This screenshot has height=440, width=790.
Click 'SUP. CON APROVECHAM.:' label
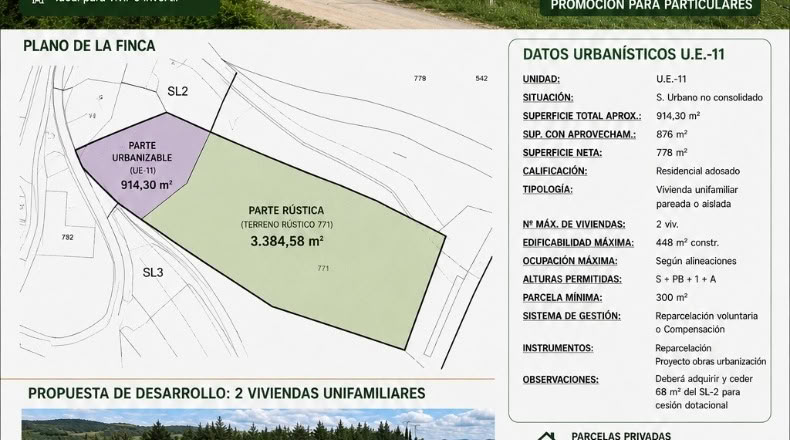(x=579, y=135)
